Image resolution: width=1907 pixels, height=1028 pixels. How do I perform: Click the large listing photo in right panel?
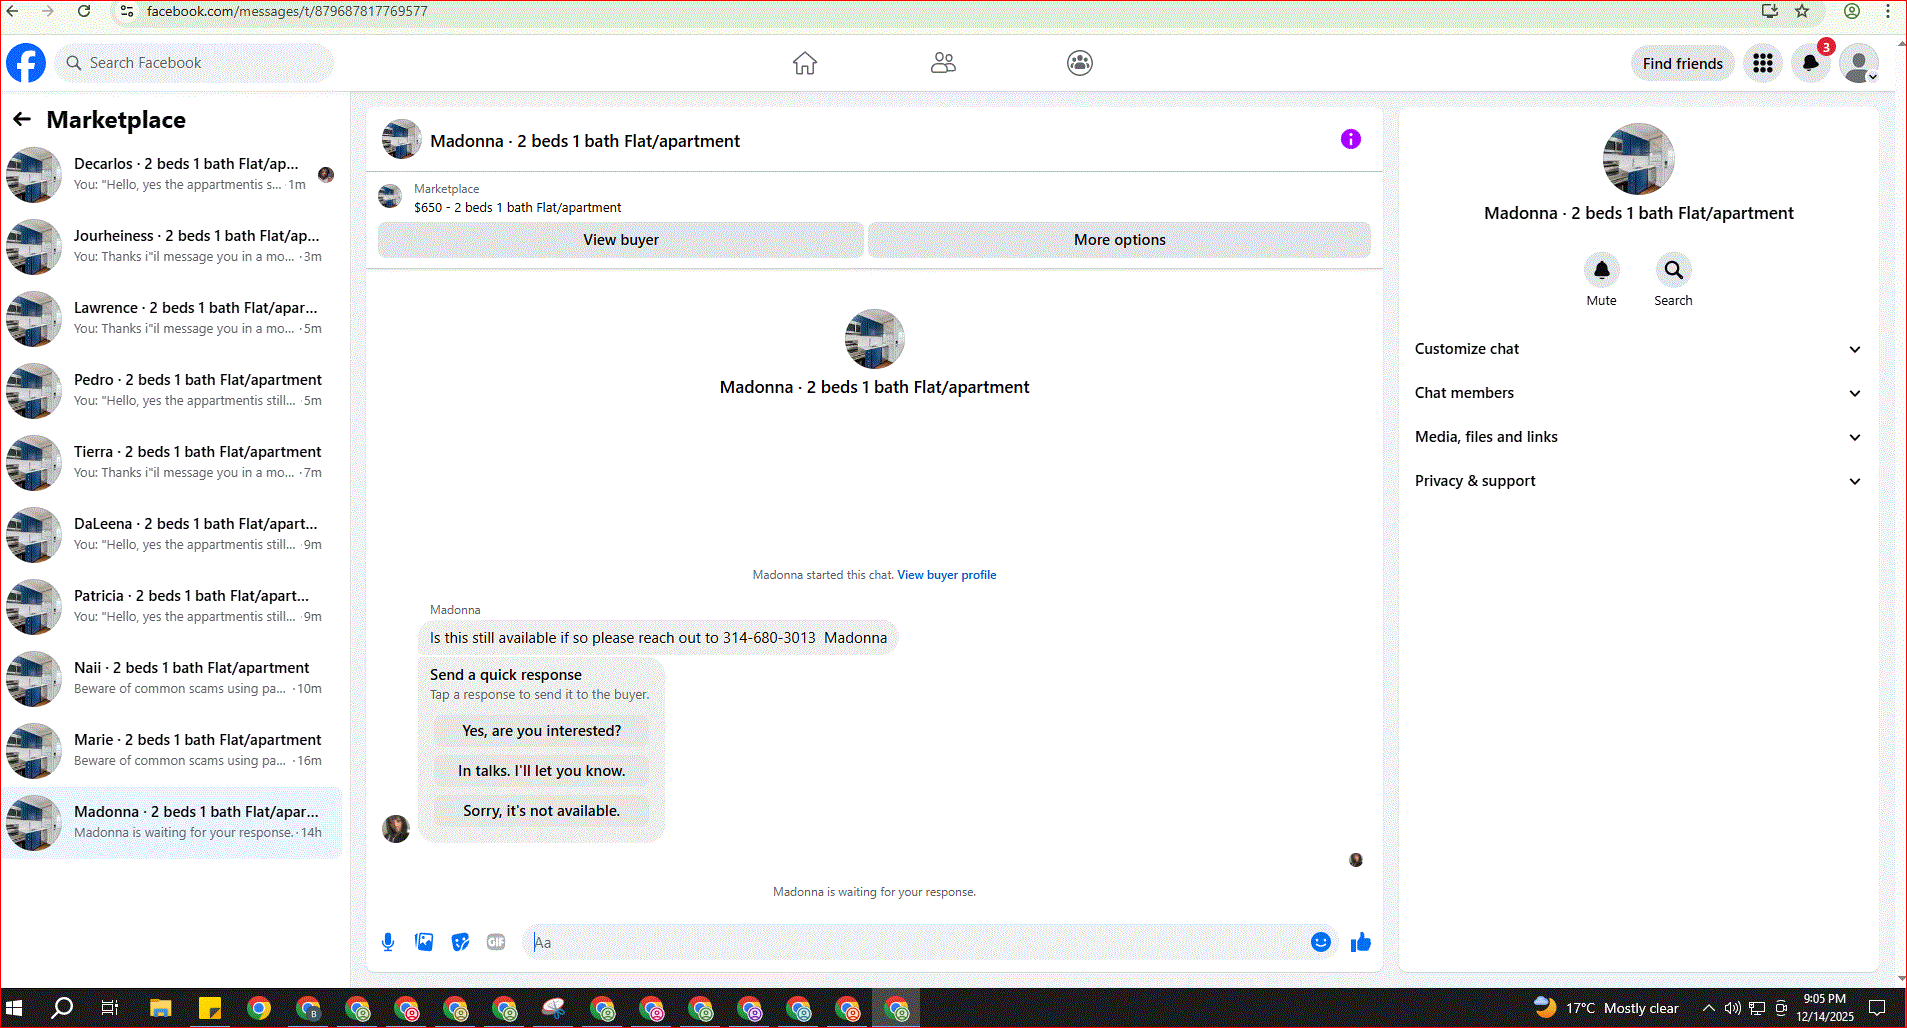click(1638, 159)
